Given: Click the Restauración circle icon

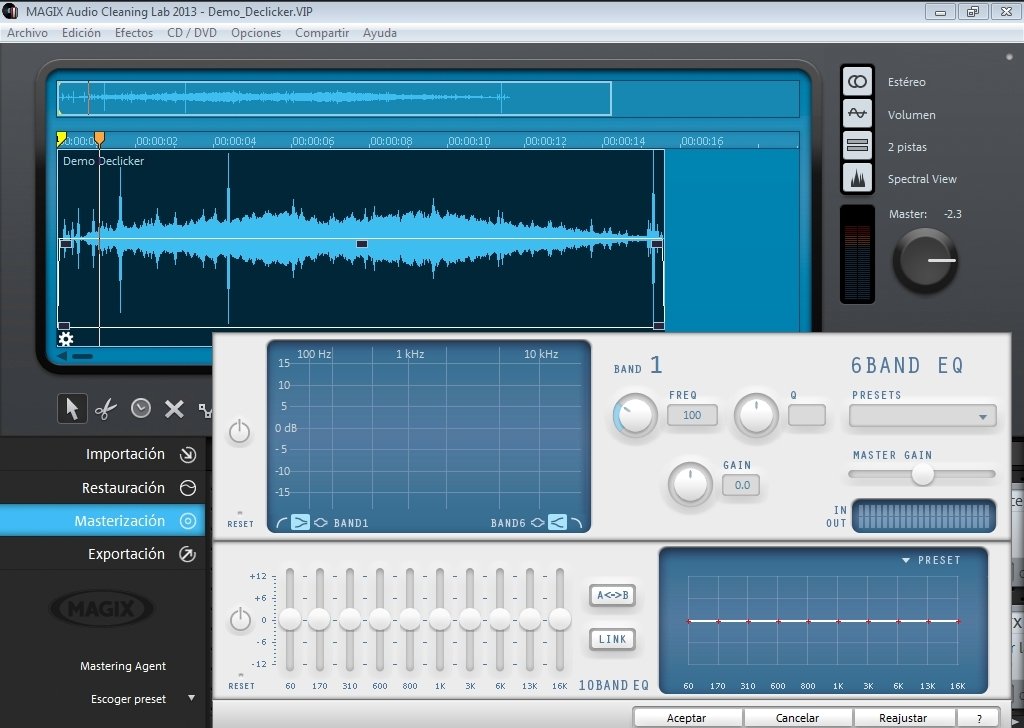Looking at the screenshot, I should pyautogui.click(x=188, y=488).
